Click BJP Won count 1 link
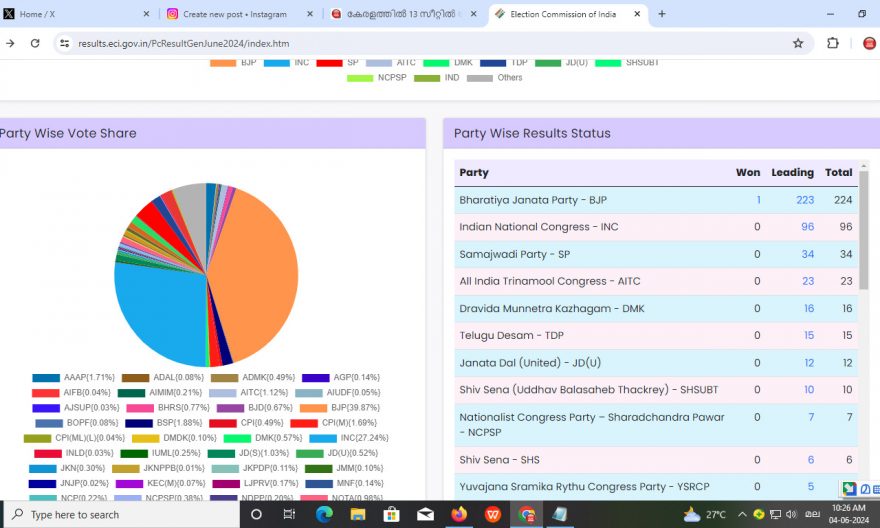 coord(758,200)
